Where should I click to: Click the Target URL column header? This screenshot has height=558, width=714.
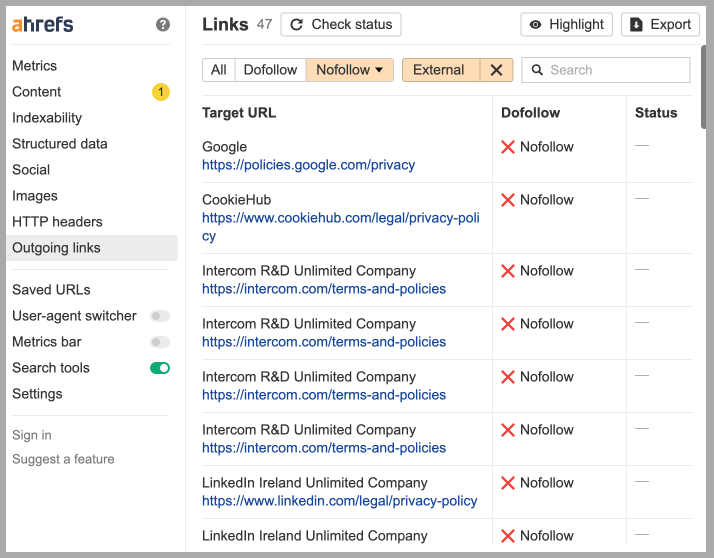pos(239,113)
